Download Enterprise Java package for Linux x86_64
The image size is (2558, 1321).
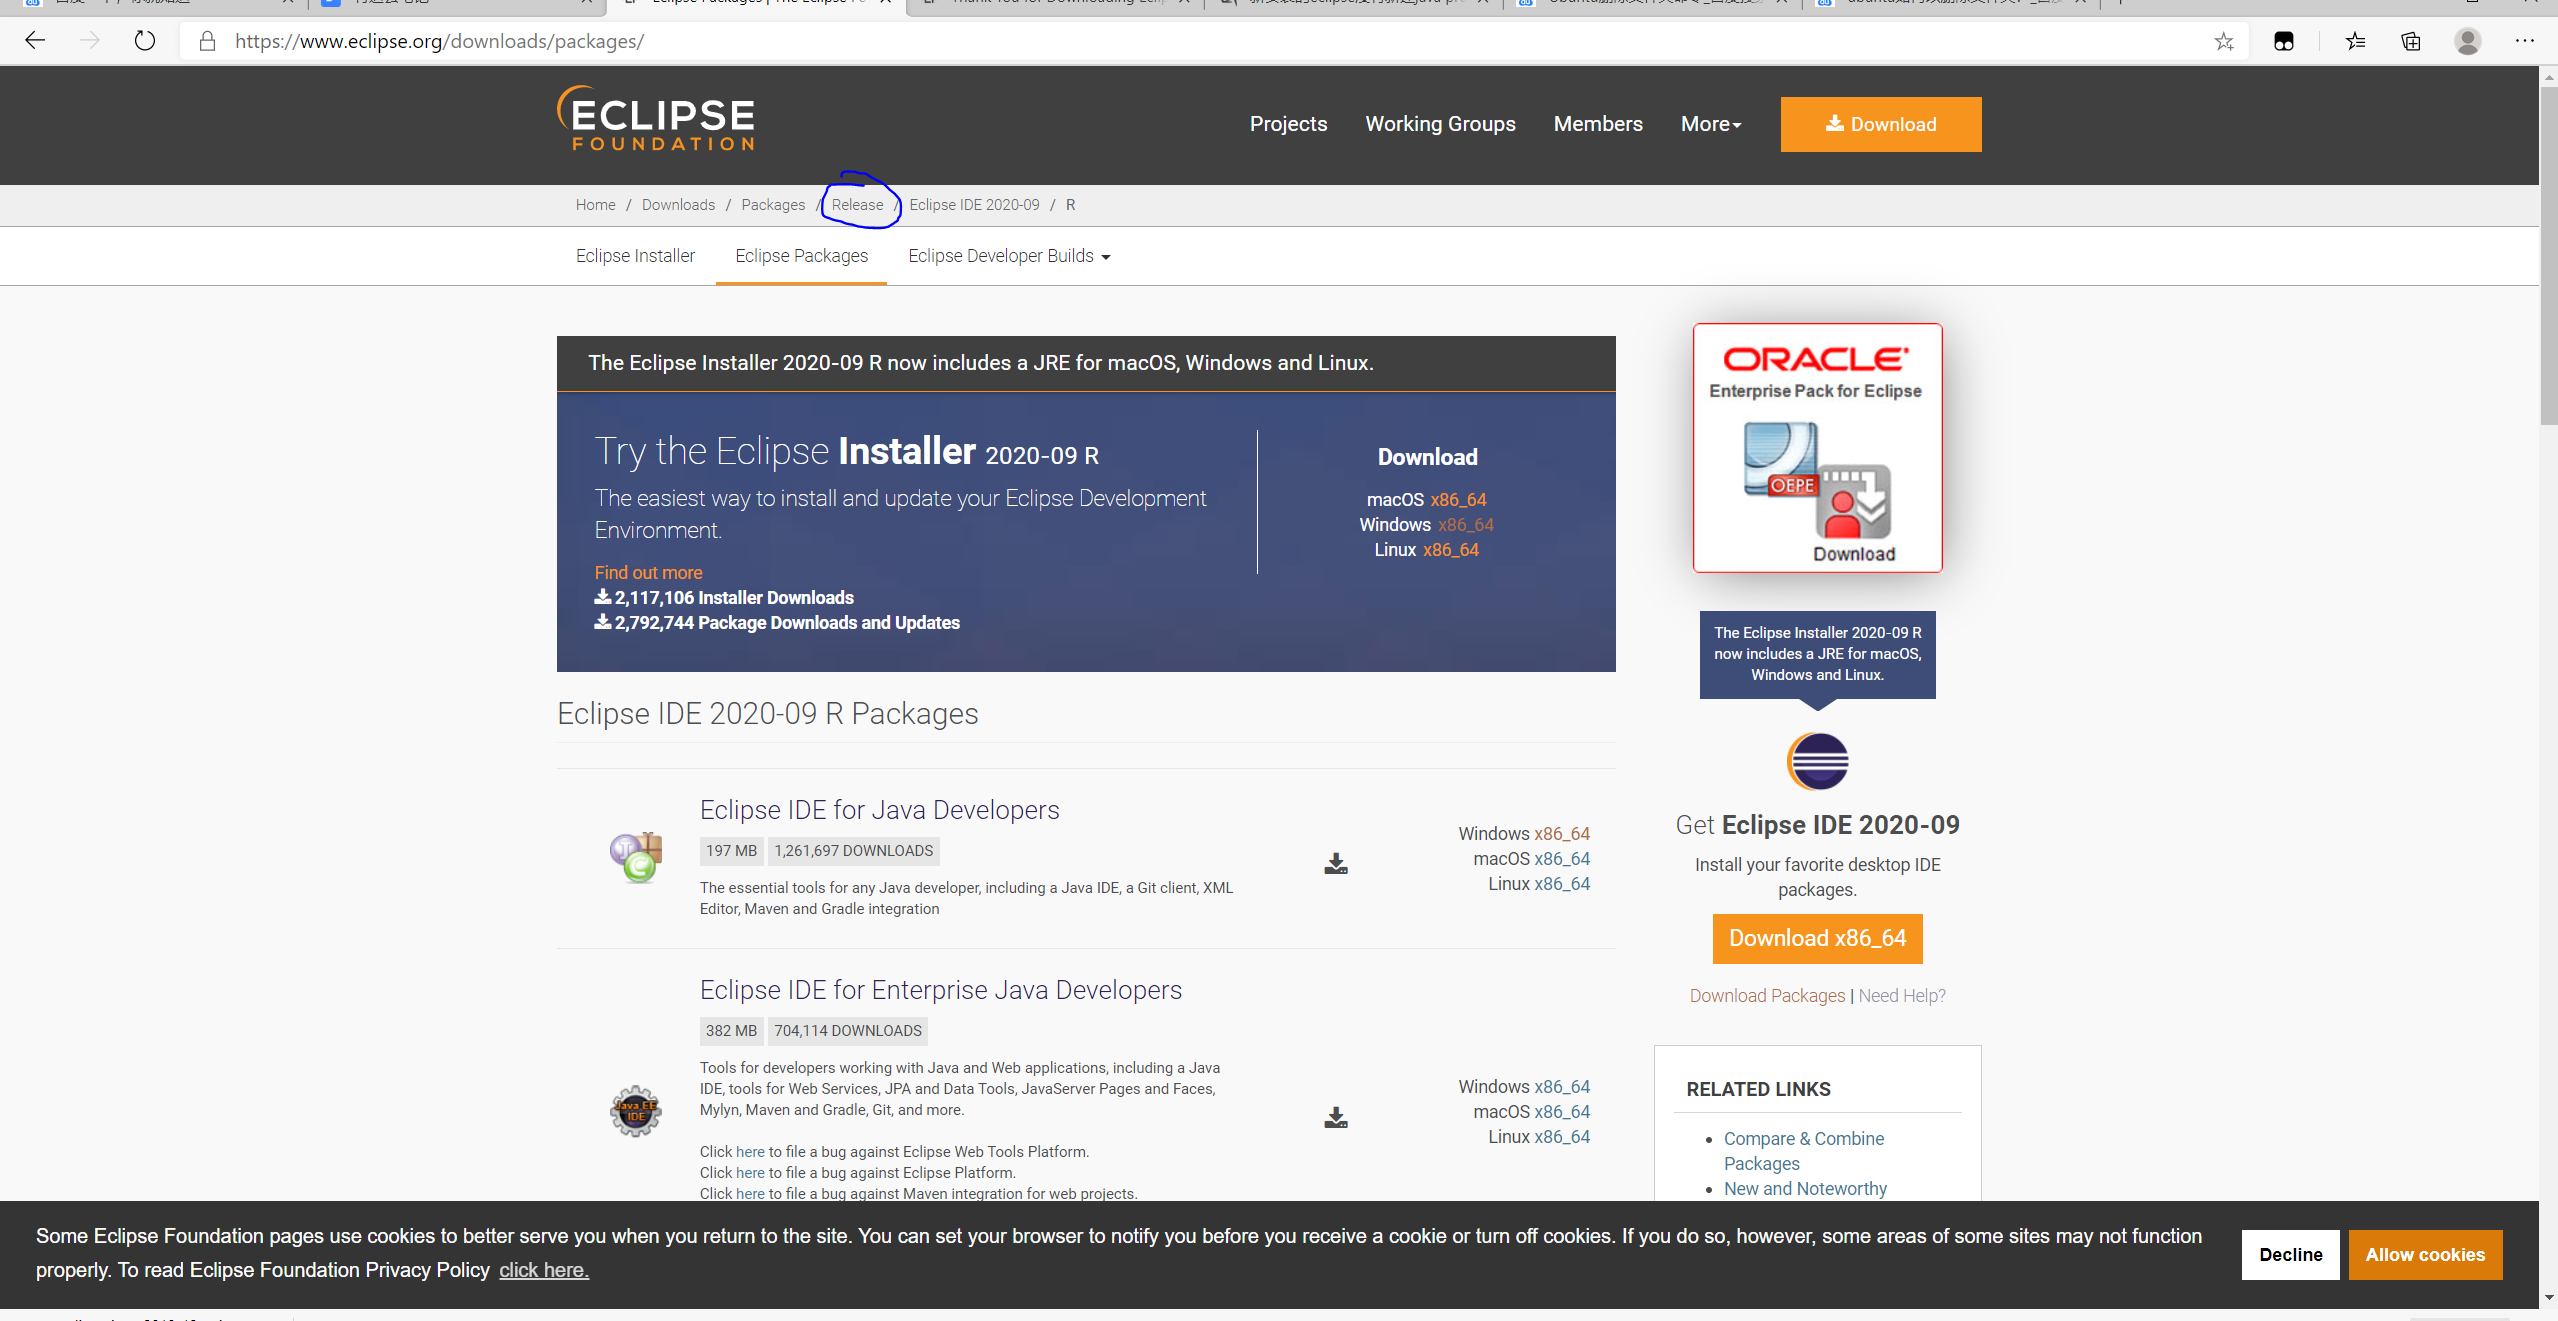pos(1561,1137)
